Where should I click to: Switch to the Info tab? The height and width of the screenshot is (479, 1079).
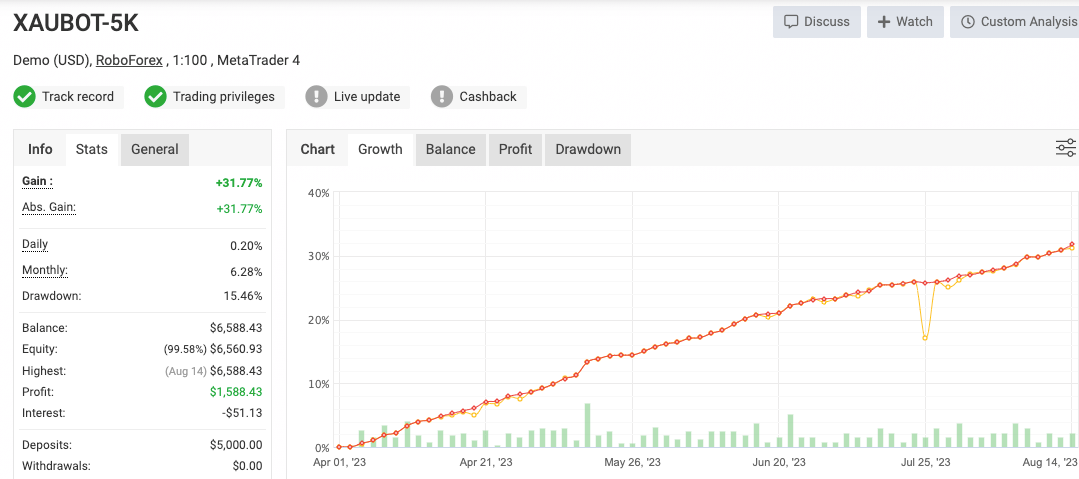[40, 149]
